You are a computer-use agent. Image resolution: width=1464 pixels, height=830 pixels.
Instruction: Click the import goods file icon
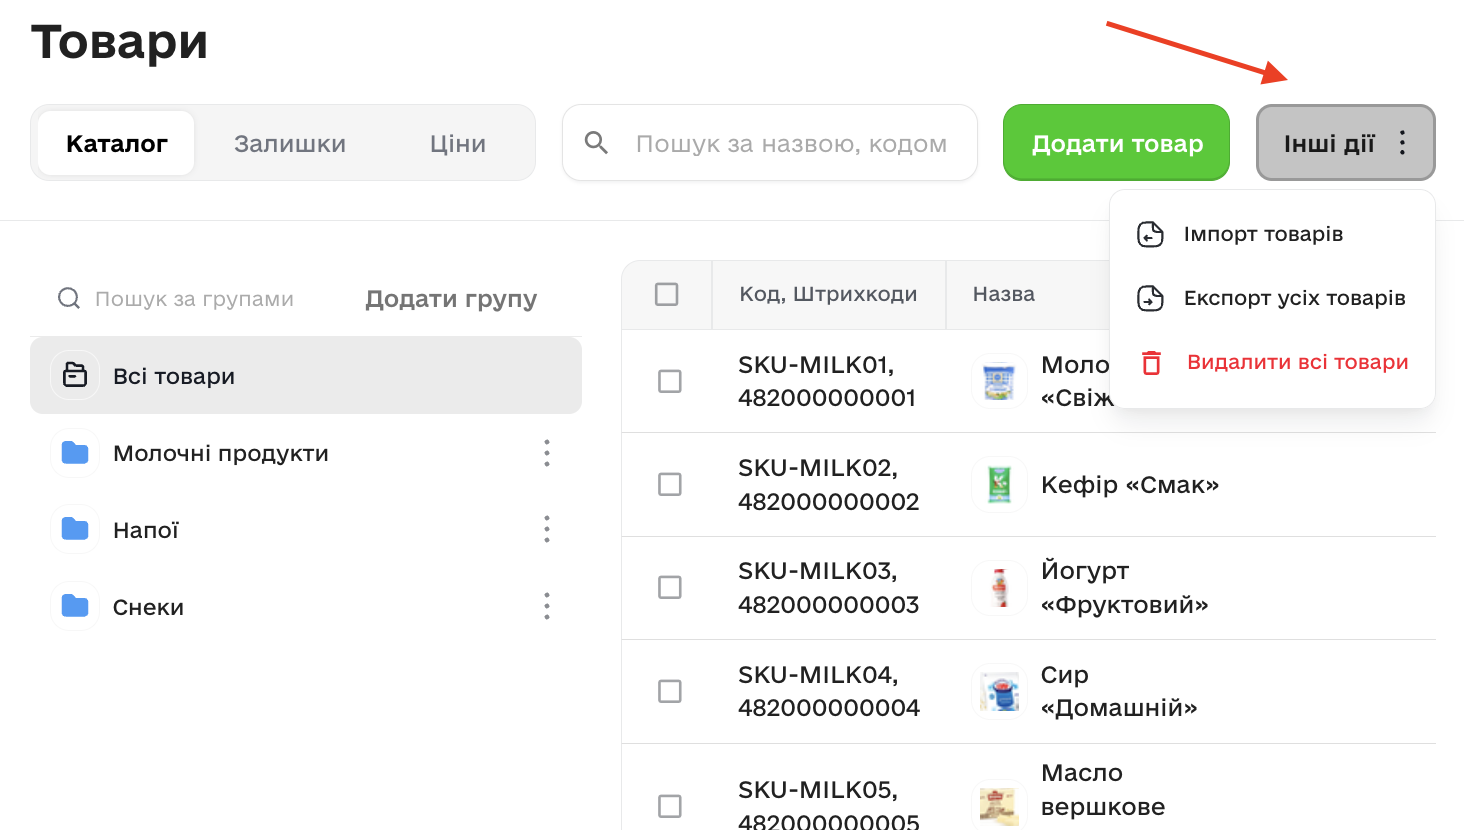pos(1150,234)
